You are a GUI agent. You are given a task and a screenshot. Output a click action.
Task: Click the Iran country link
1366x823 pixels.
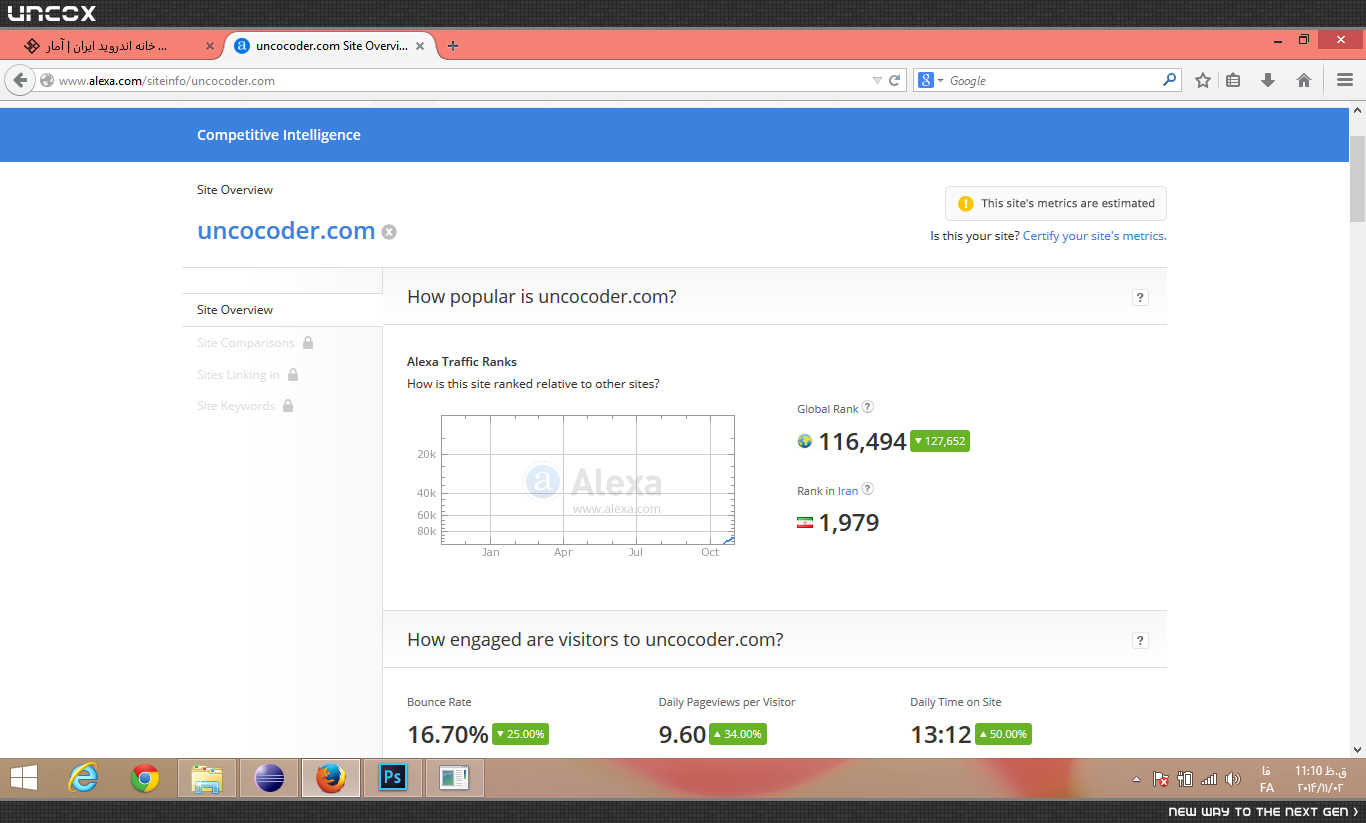[x=848, y=491]
